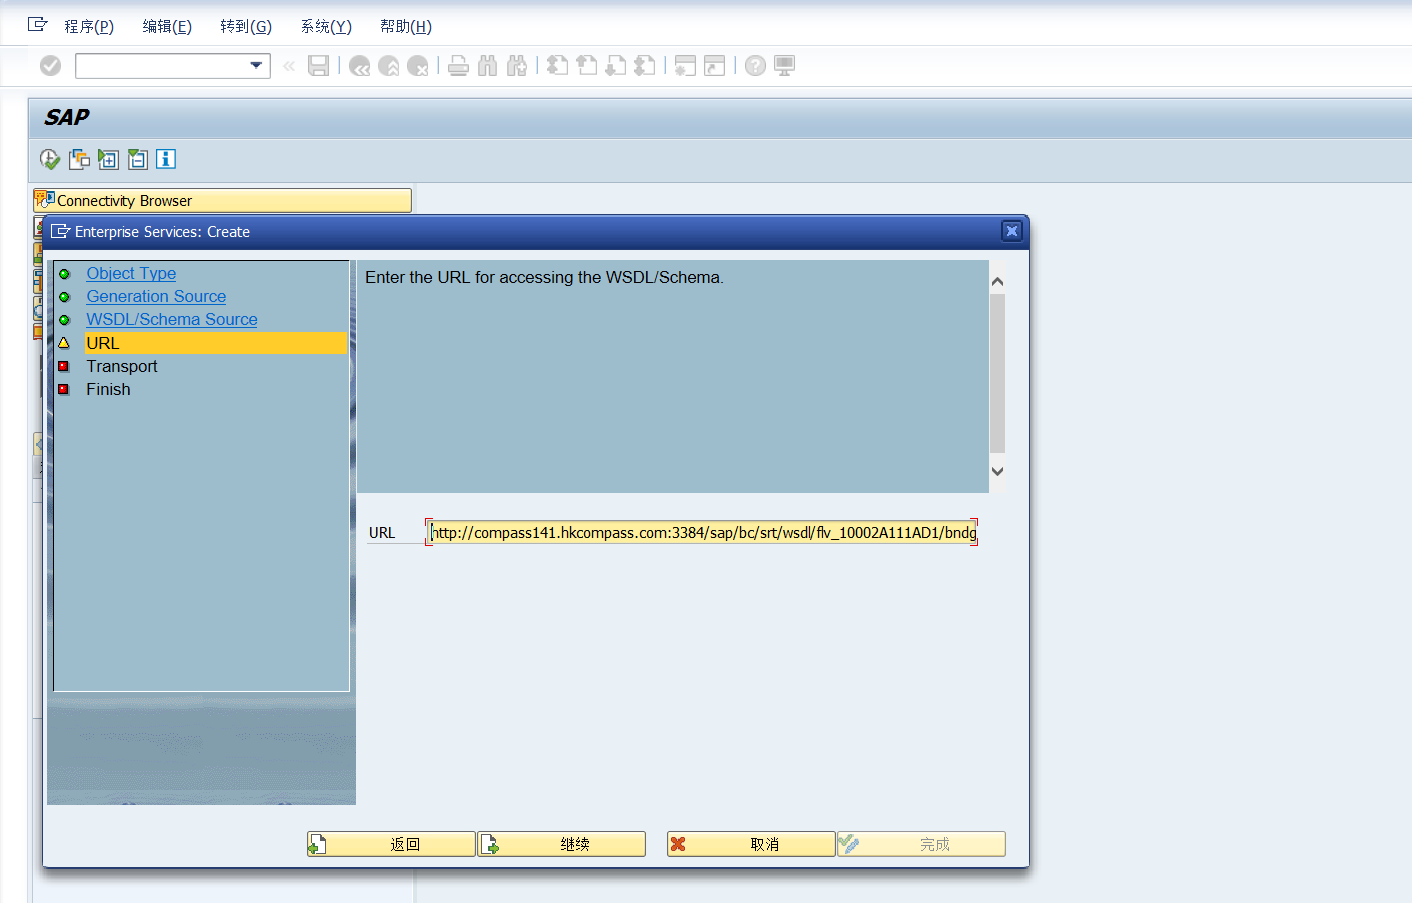Viewport: 1412px width, 903px height.
Task: Select the Connectivity Browser tab
Action: pyautogui.click(x=222, y=200)
